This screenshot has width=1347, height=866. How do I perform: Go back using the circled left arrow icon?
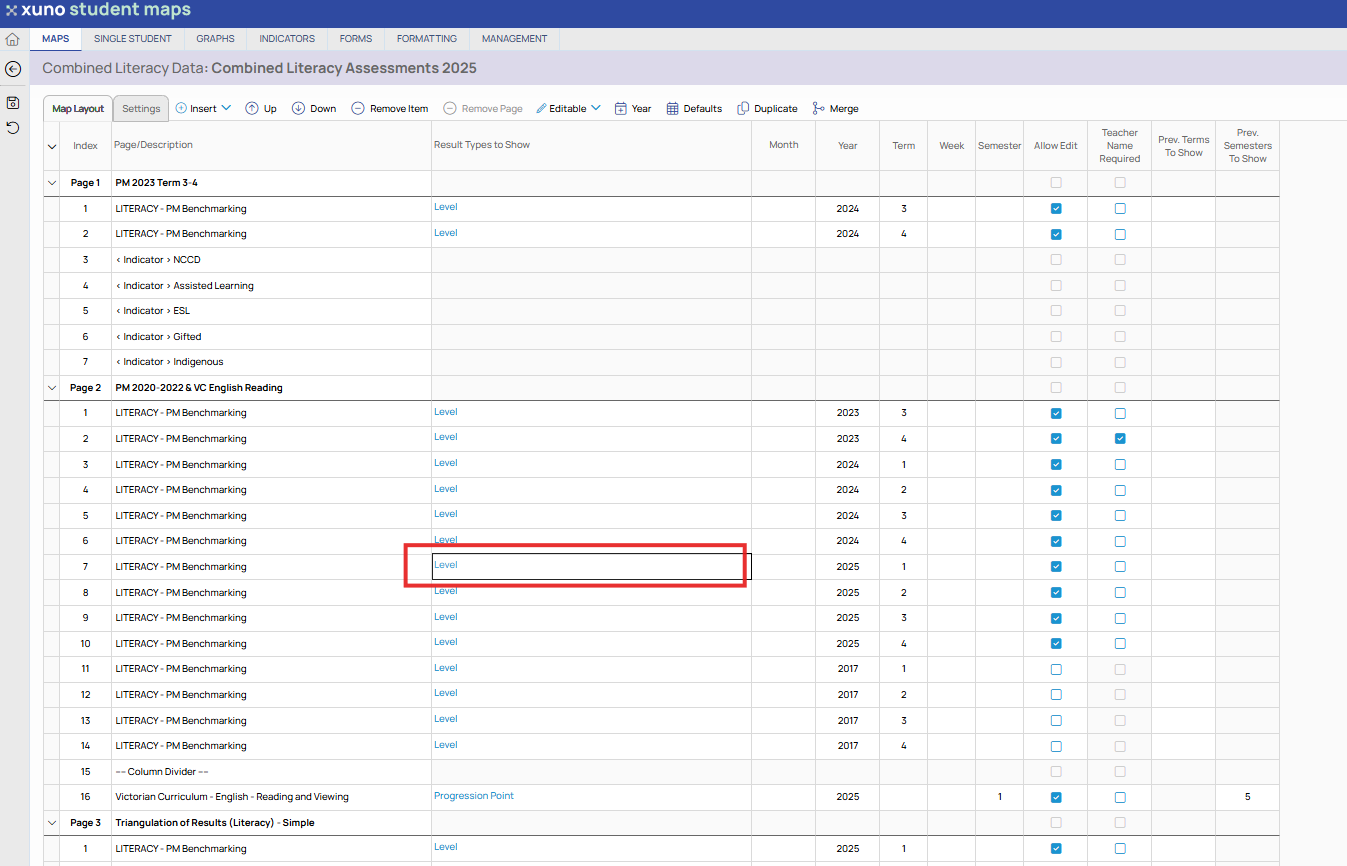pos(13,69)
